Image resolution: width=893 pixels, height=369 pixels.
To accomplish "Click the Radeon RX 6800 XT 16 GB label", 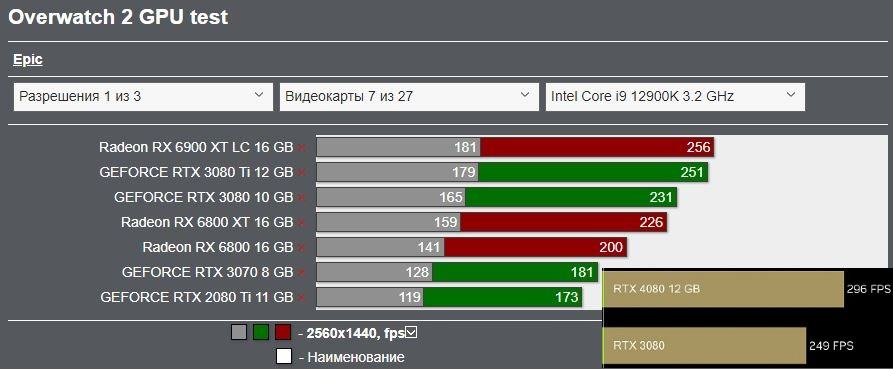I will click(x=207, y=223).
